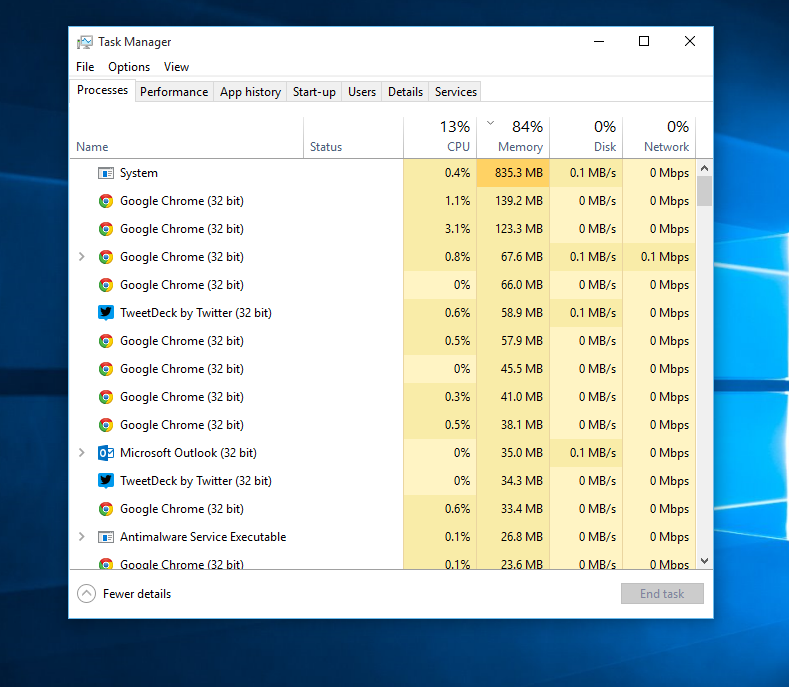Switch to the Services tab
789x687 pixels.
[x=455, y=92]
